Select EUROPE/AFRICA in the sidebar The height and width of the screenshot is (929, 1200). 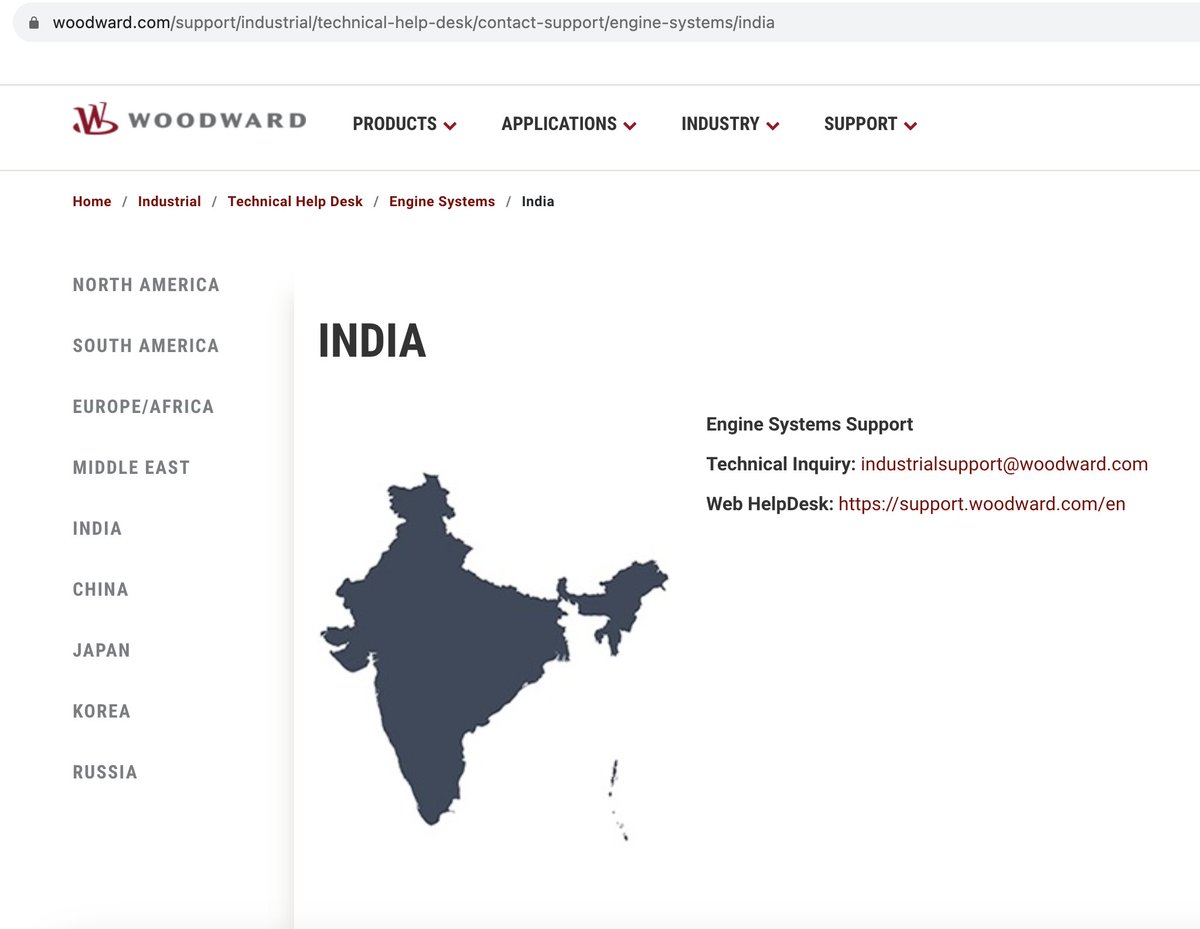tap(143, 407)
